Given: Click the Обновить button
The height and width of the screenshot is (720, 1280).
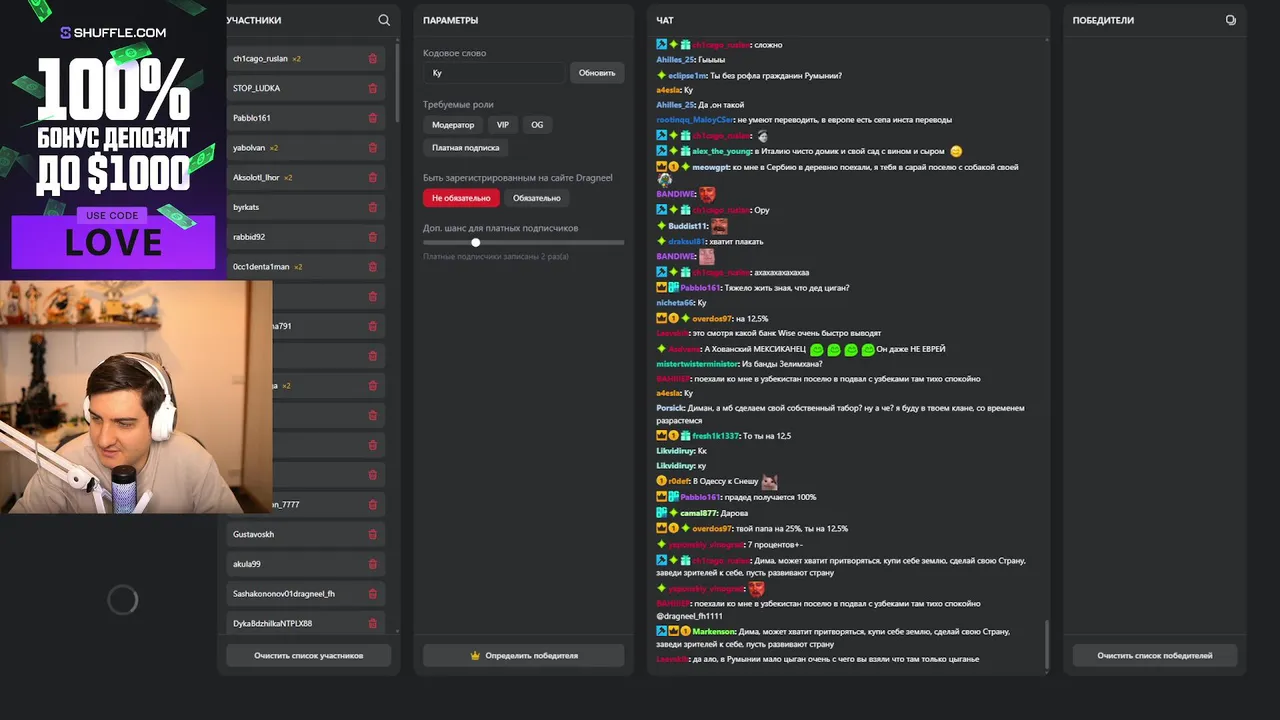Looking at the screenshot, I should (x=597, y=73).
